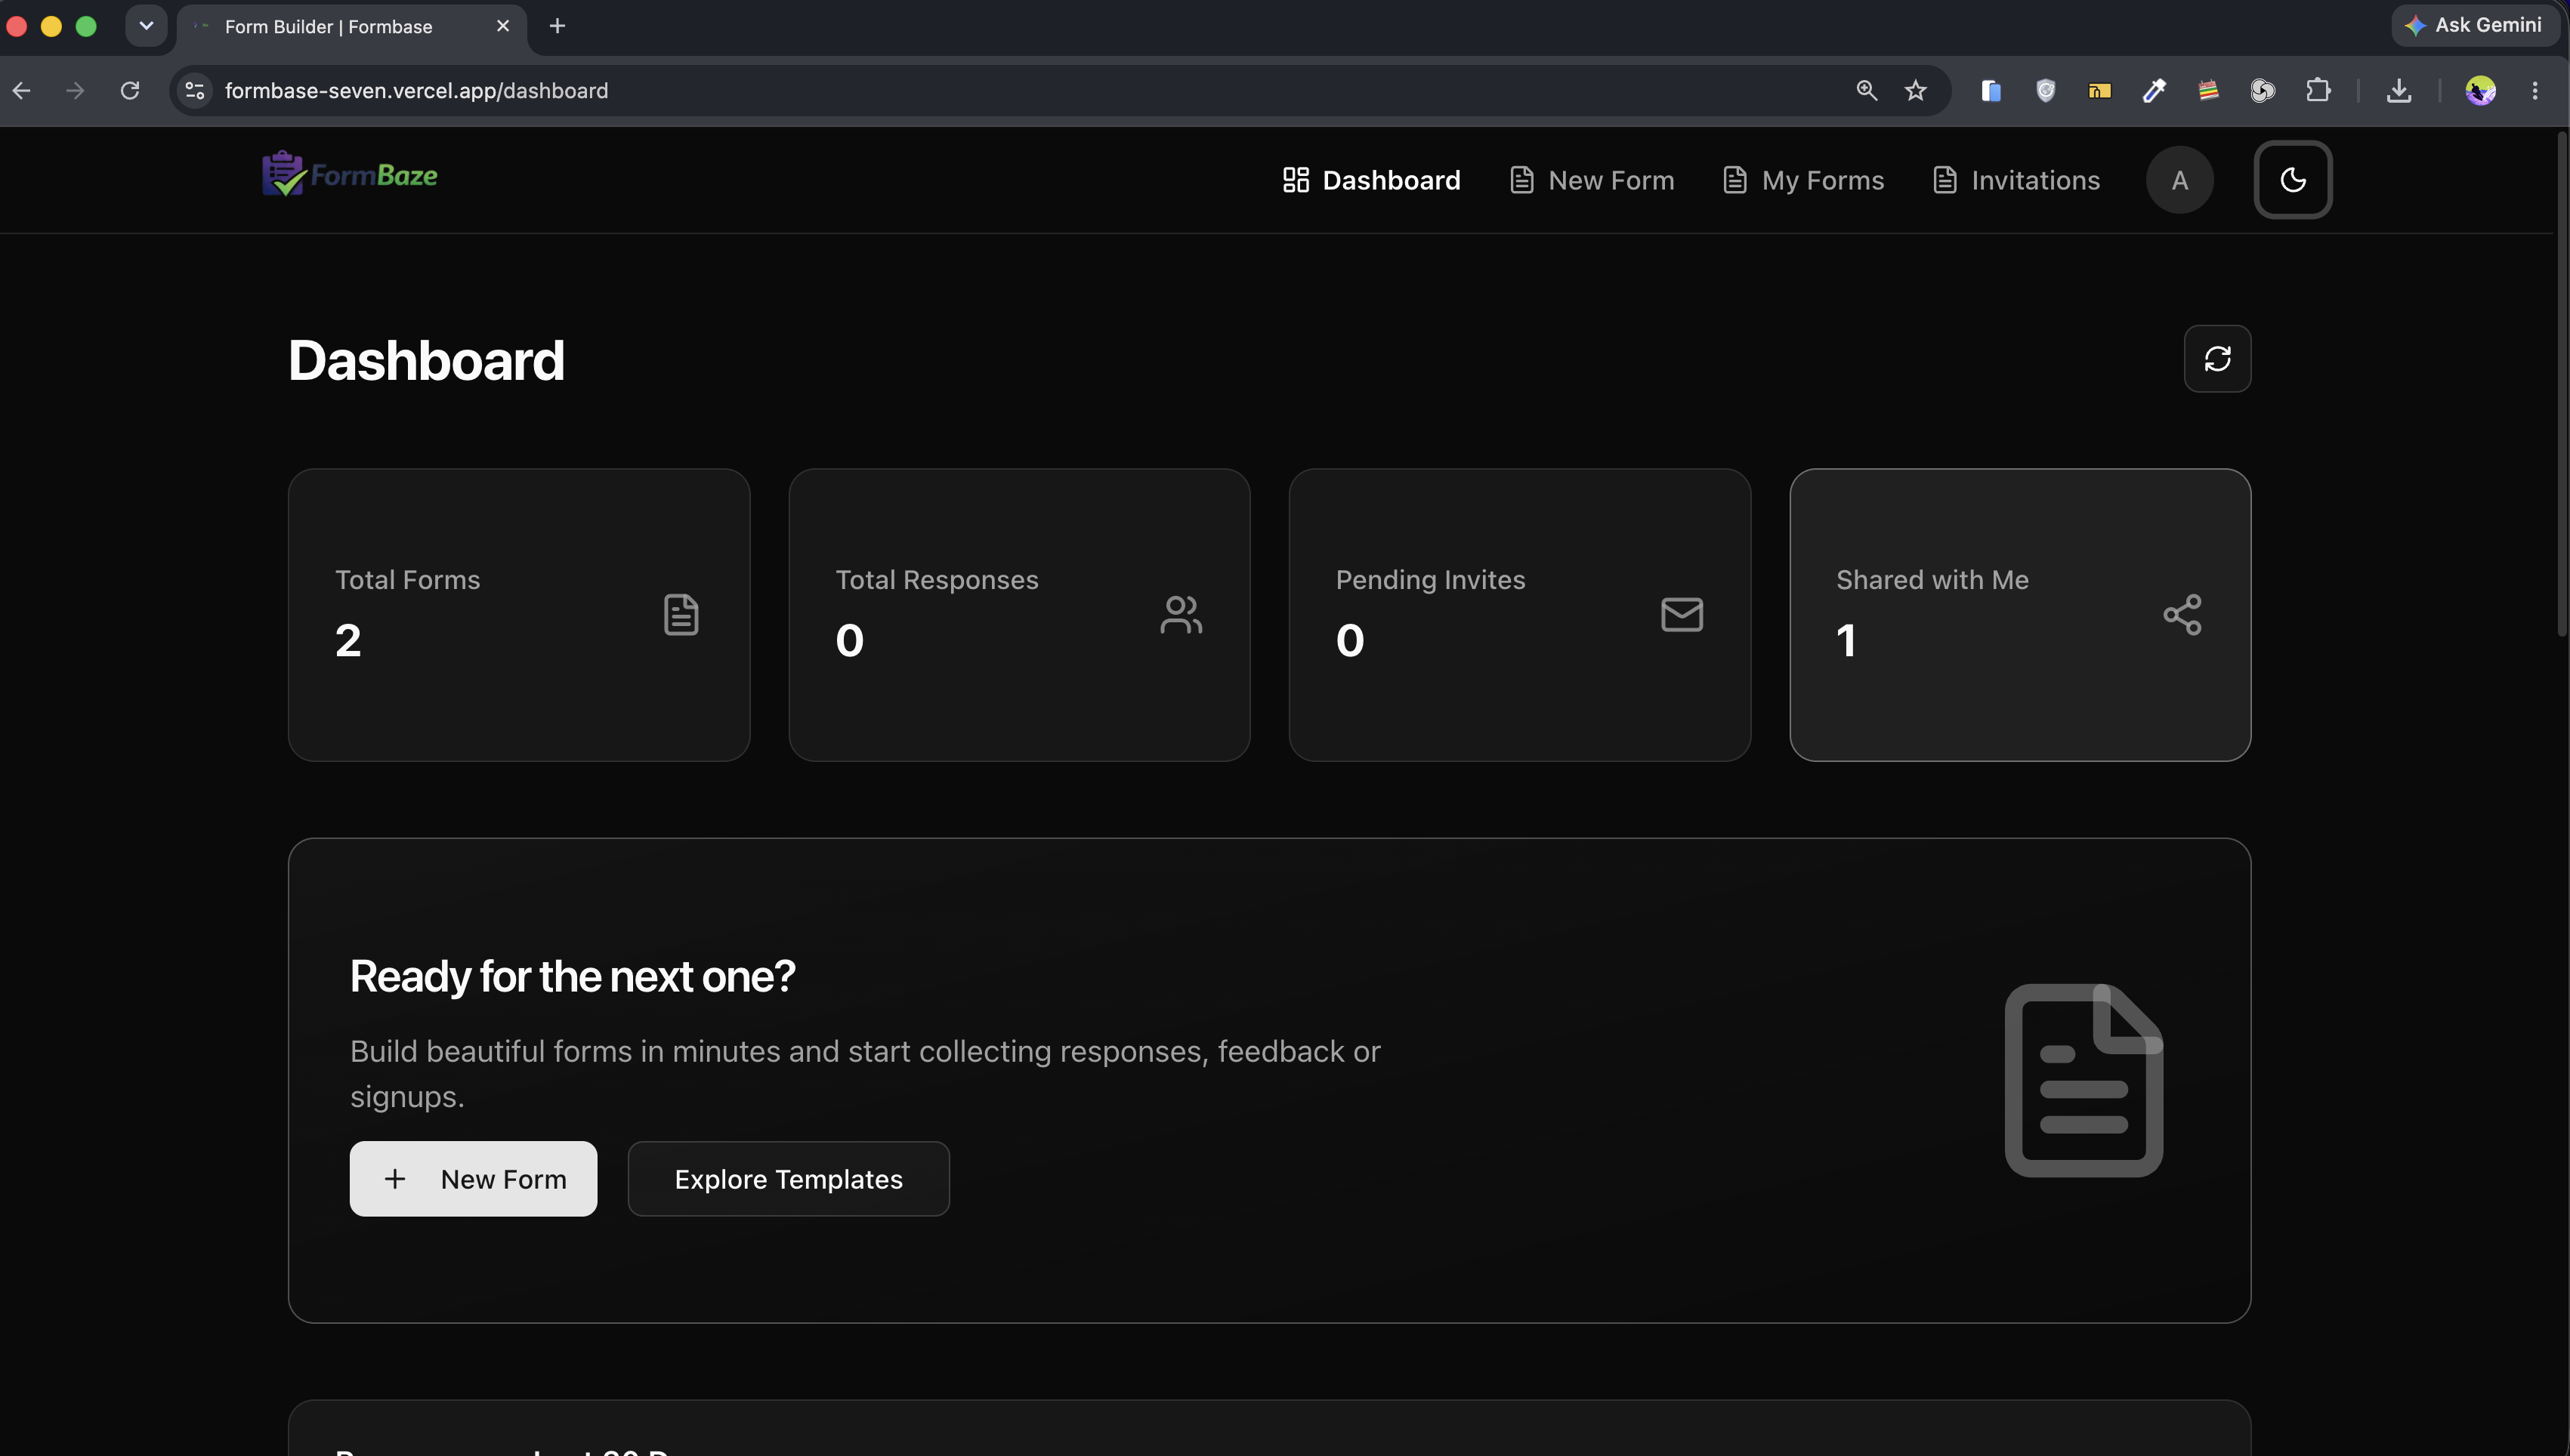The width and height of the screenshot is (2570, 1456).
Task: Click the zoom magnifier icon in address bar
Action: point(1866,91)
